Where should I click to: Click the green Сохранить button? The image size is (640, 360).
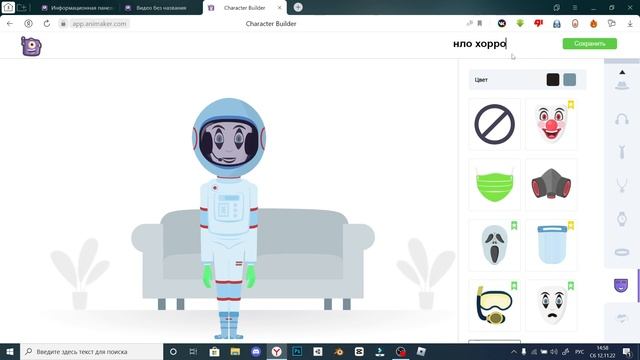click(590, 44)
